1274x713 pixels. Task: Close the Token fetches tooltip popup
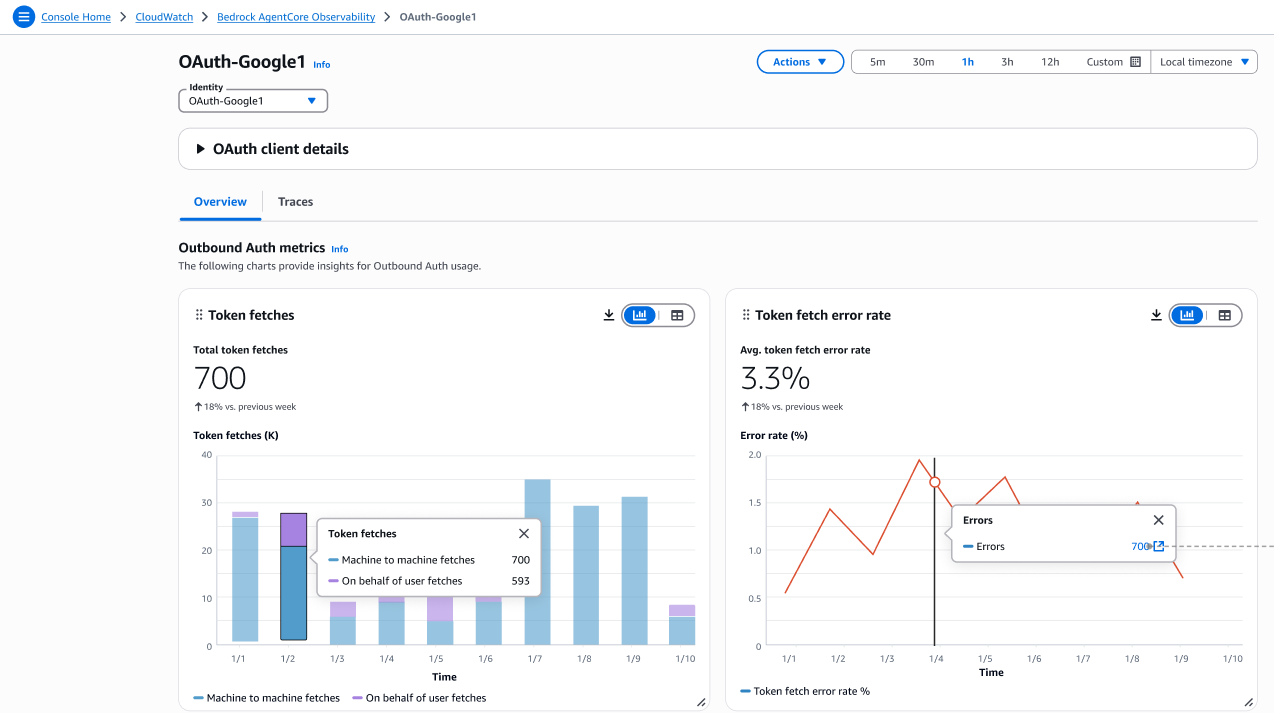pos(524,534)
